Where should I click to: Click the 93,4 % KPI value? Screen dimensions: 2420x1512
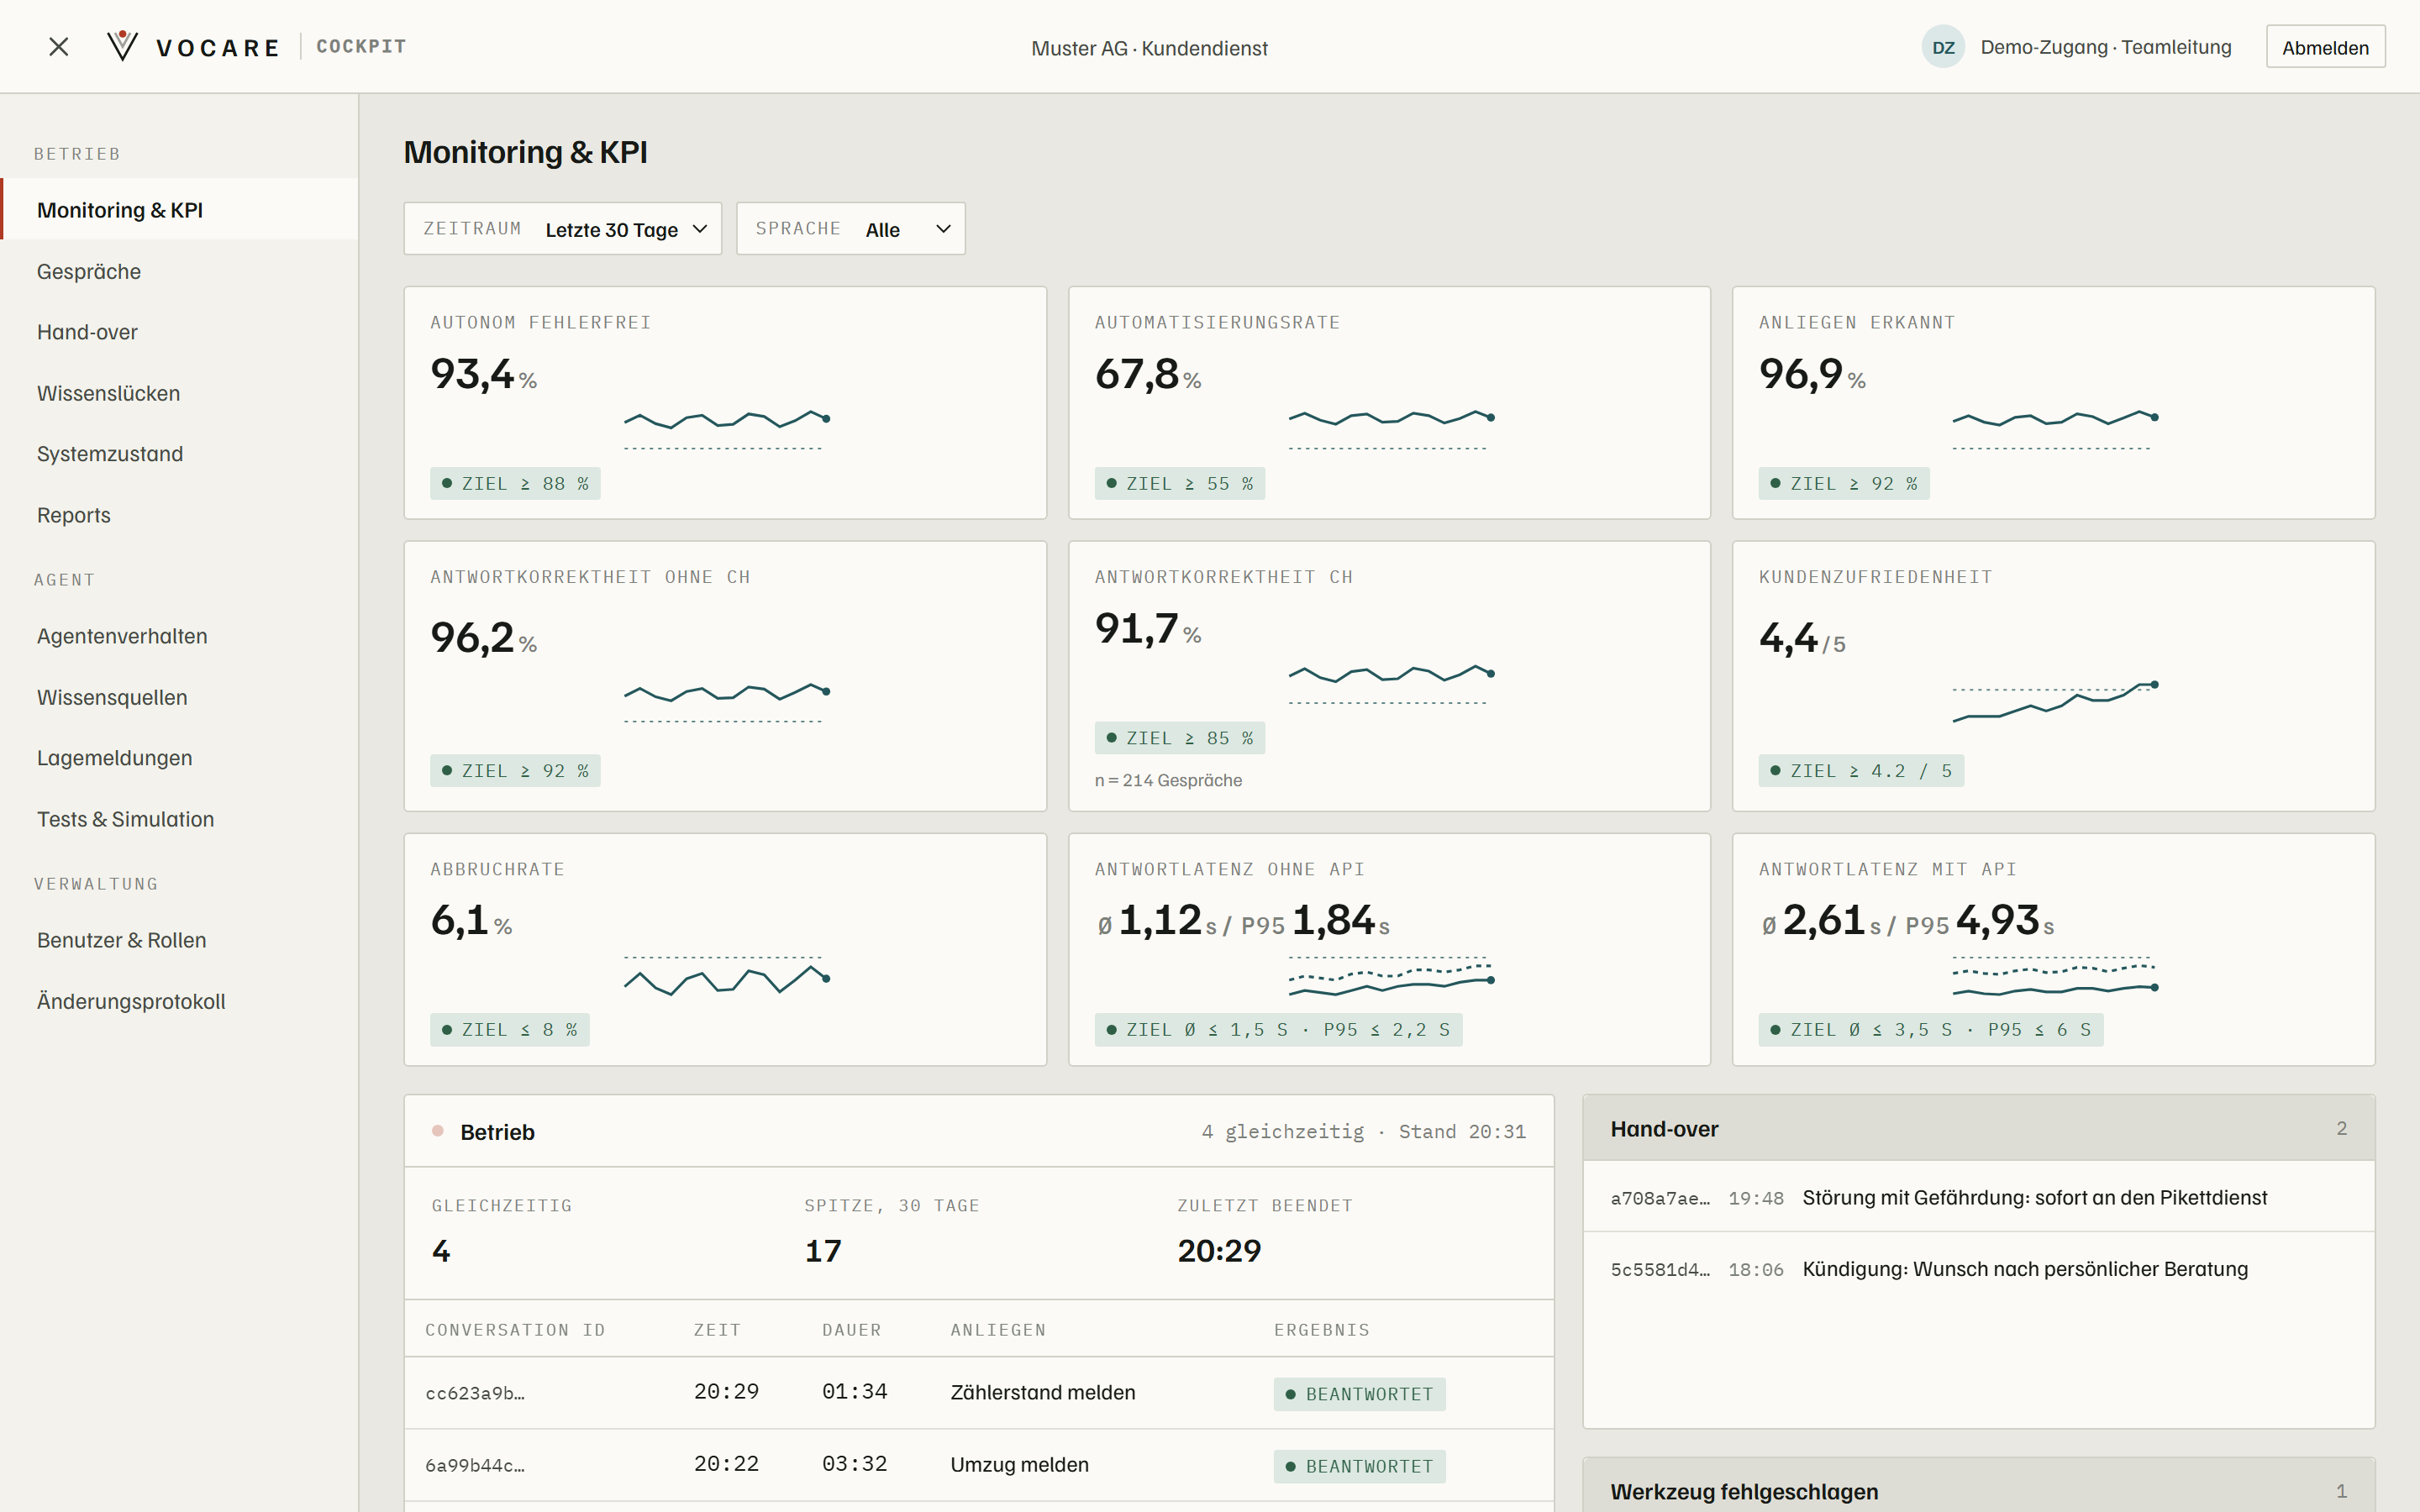(484, 375)
